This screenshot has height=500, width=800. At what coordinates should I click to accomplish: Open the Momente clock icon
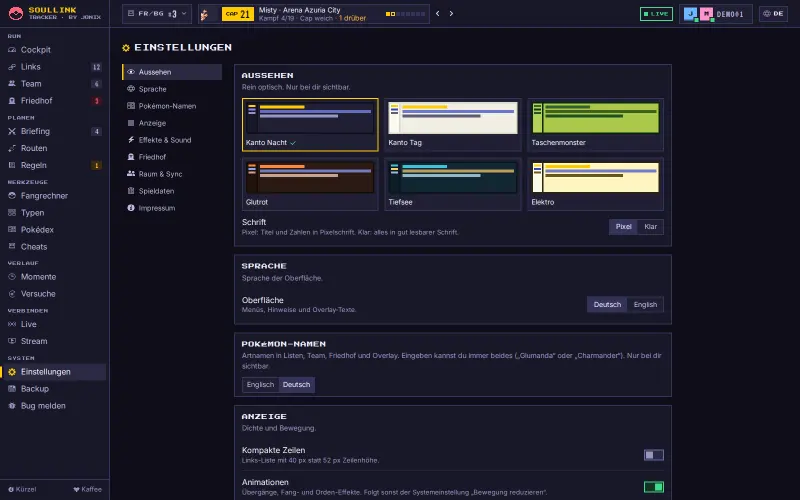tap(12, 277)
